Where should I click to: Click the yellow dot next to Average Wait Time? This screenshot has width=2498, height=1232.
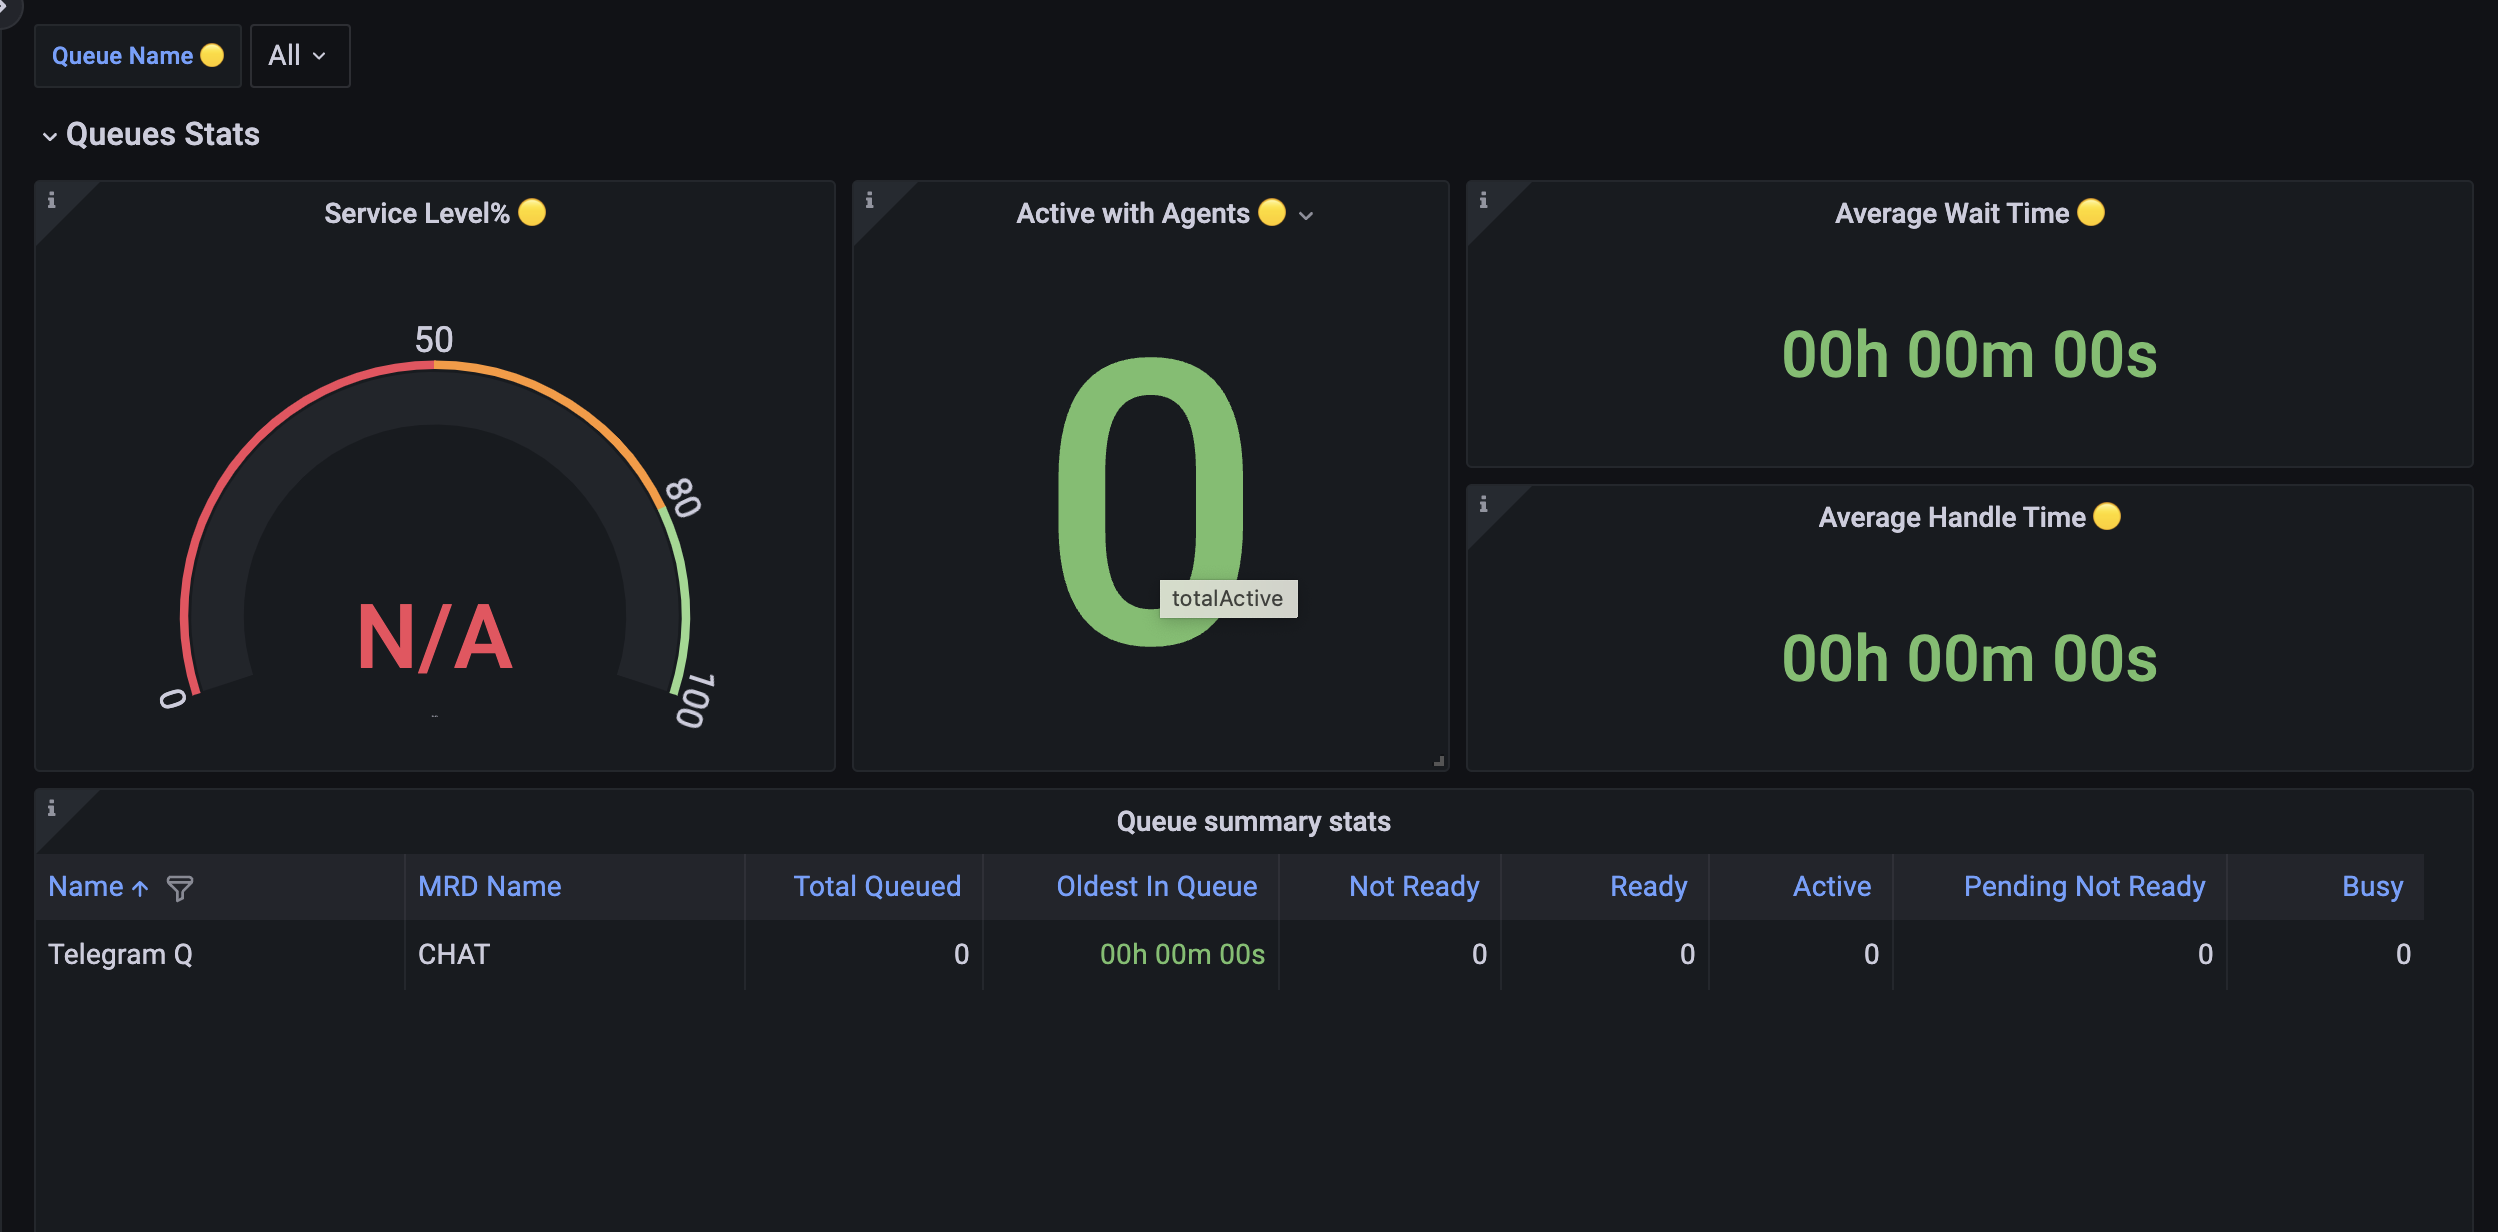[x=2090, y=212]
